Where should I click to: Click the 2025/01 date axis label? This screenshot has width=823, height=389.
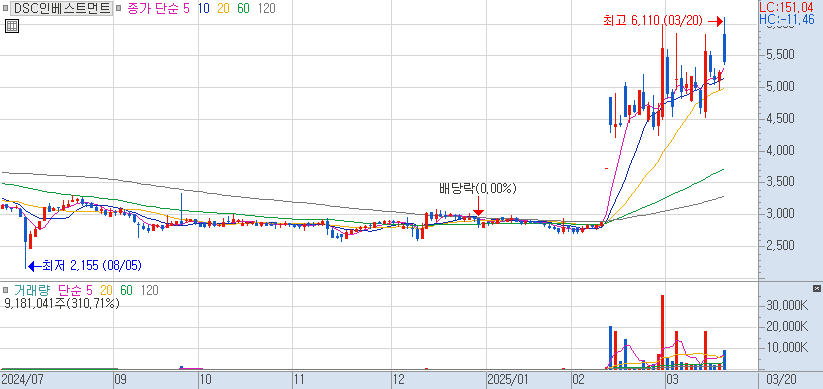pyautogui.click(x=508, y=379)
